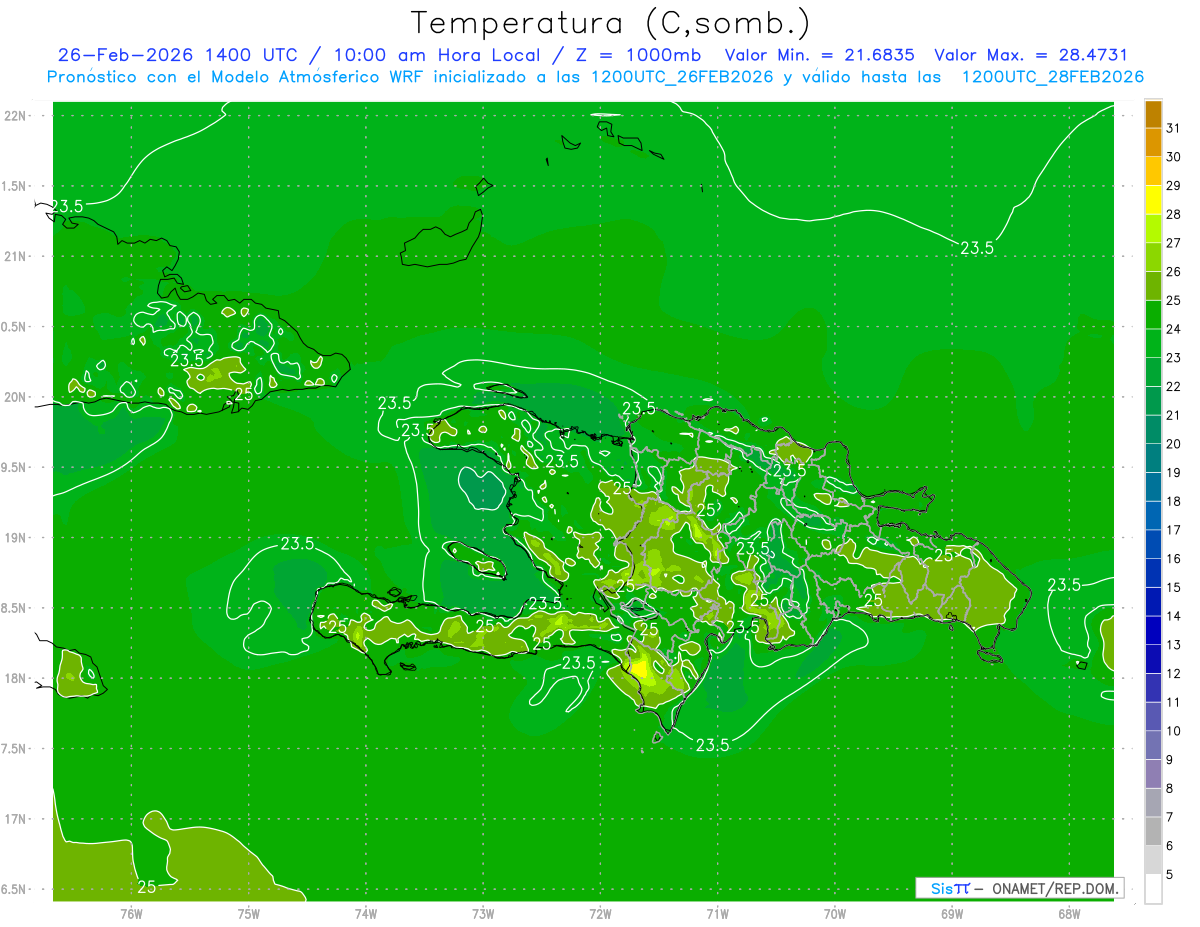Click the yellow swatch between 28 and 29
Screen dimensions: 1200x927
tap(1153, 200)
